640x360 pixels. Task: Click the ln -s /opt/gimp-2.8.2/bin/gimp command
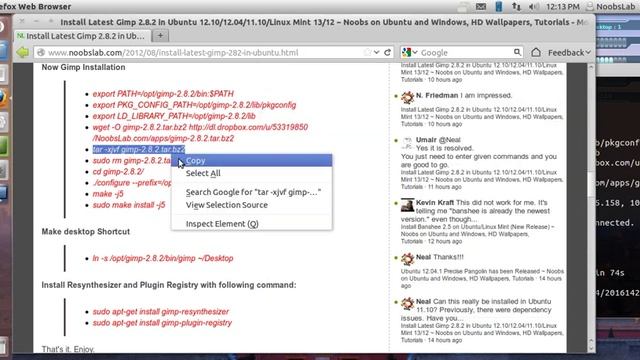click(163, 258)
